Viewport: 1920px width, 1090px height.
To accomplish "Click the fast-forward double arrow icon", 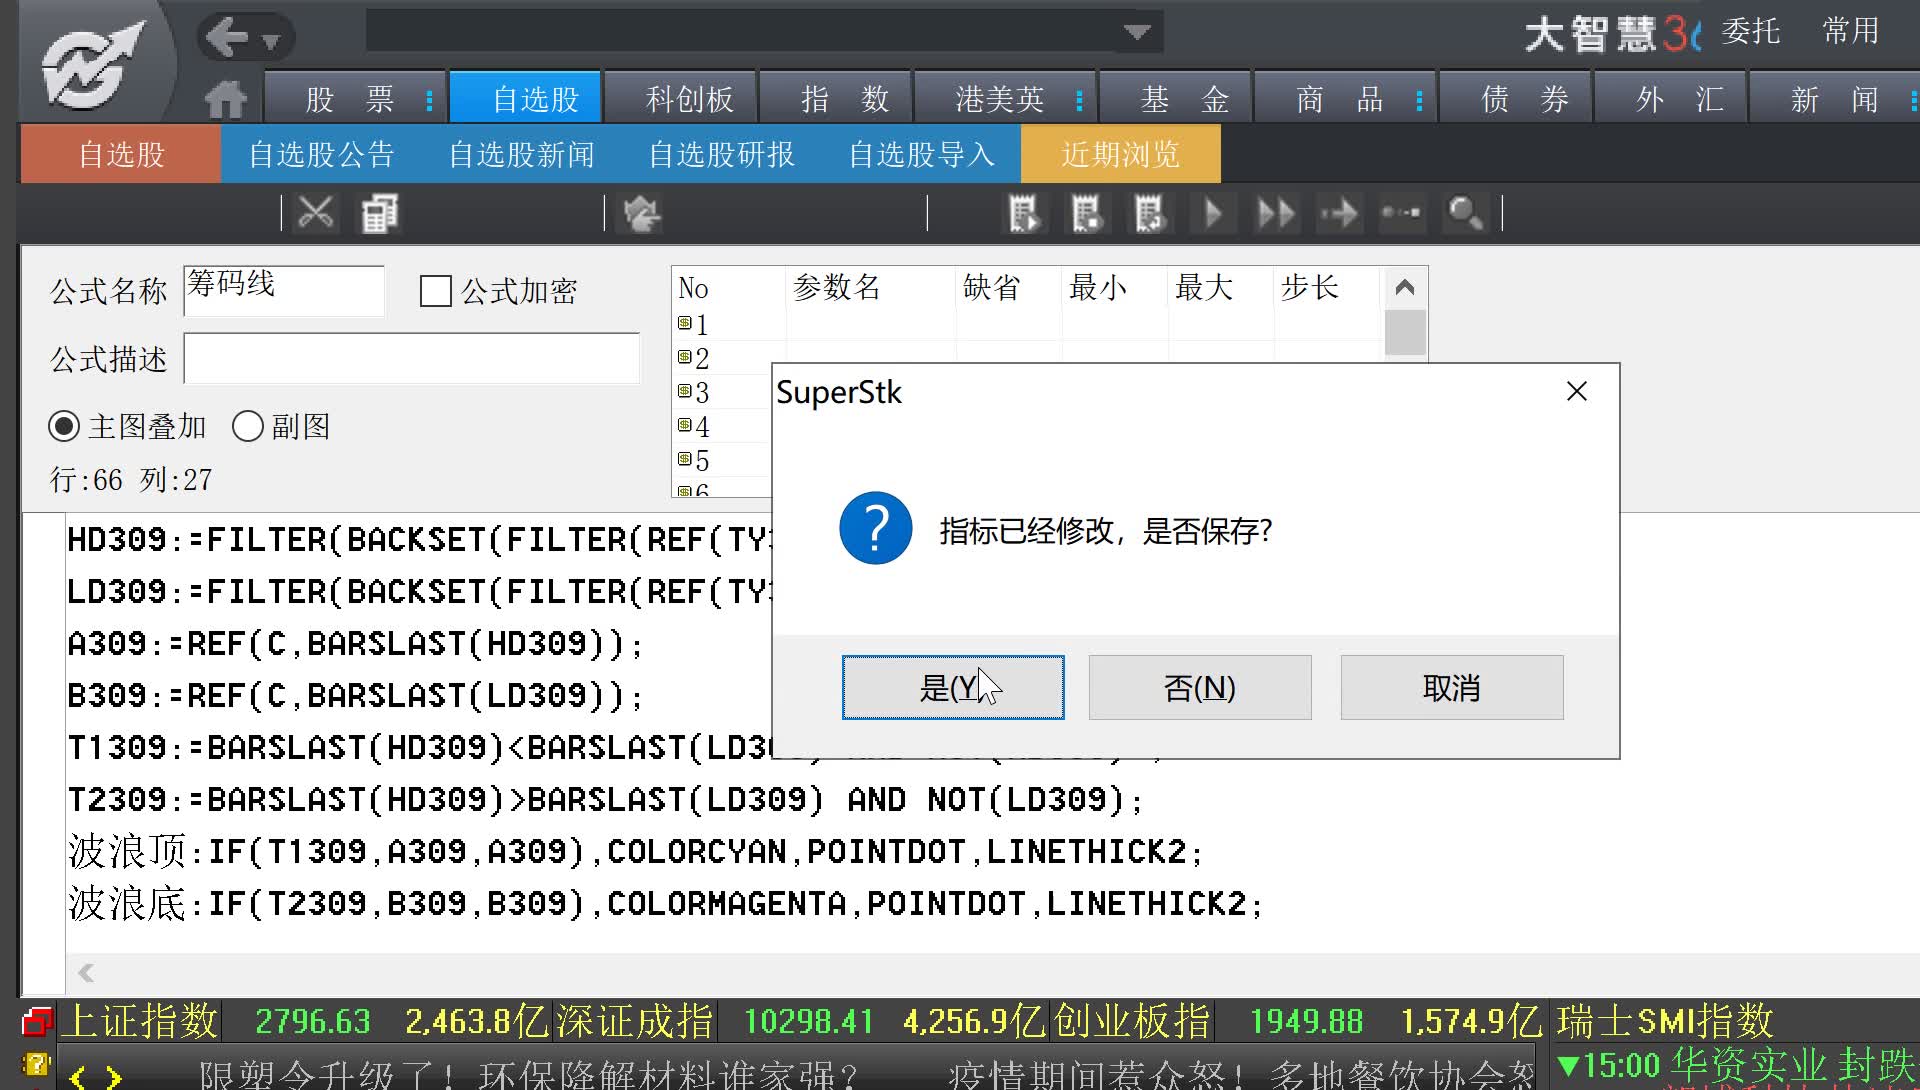I will (1276, 213).
